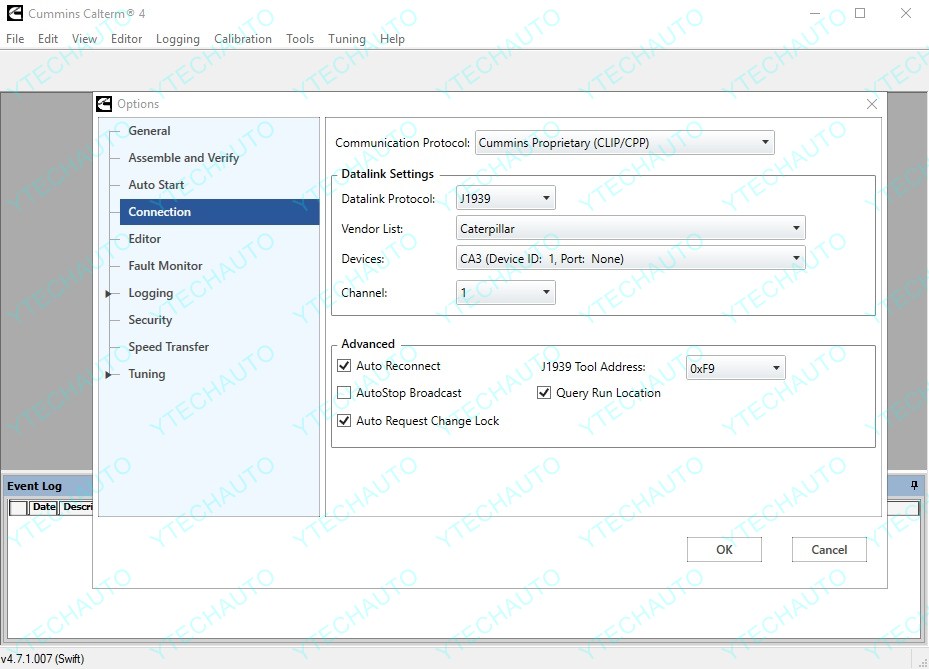Uncheck Auto Request Change Lock
This screenshot has height=669, width=929.
pos(345,422)
